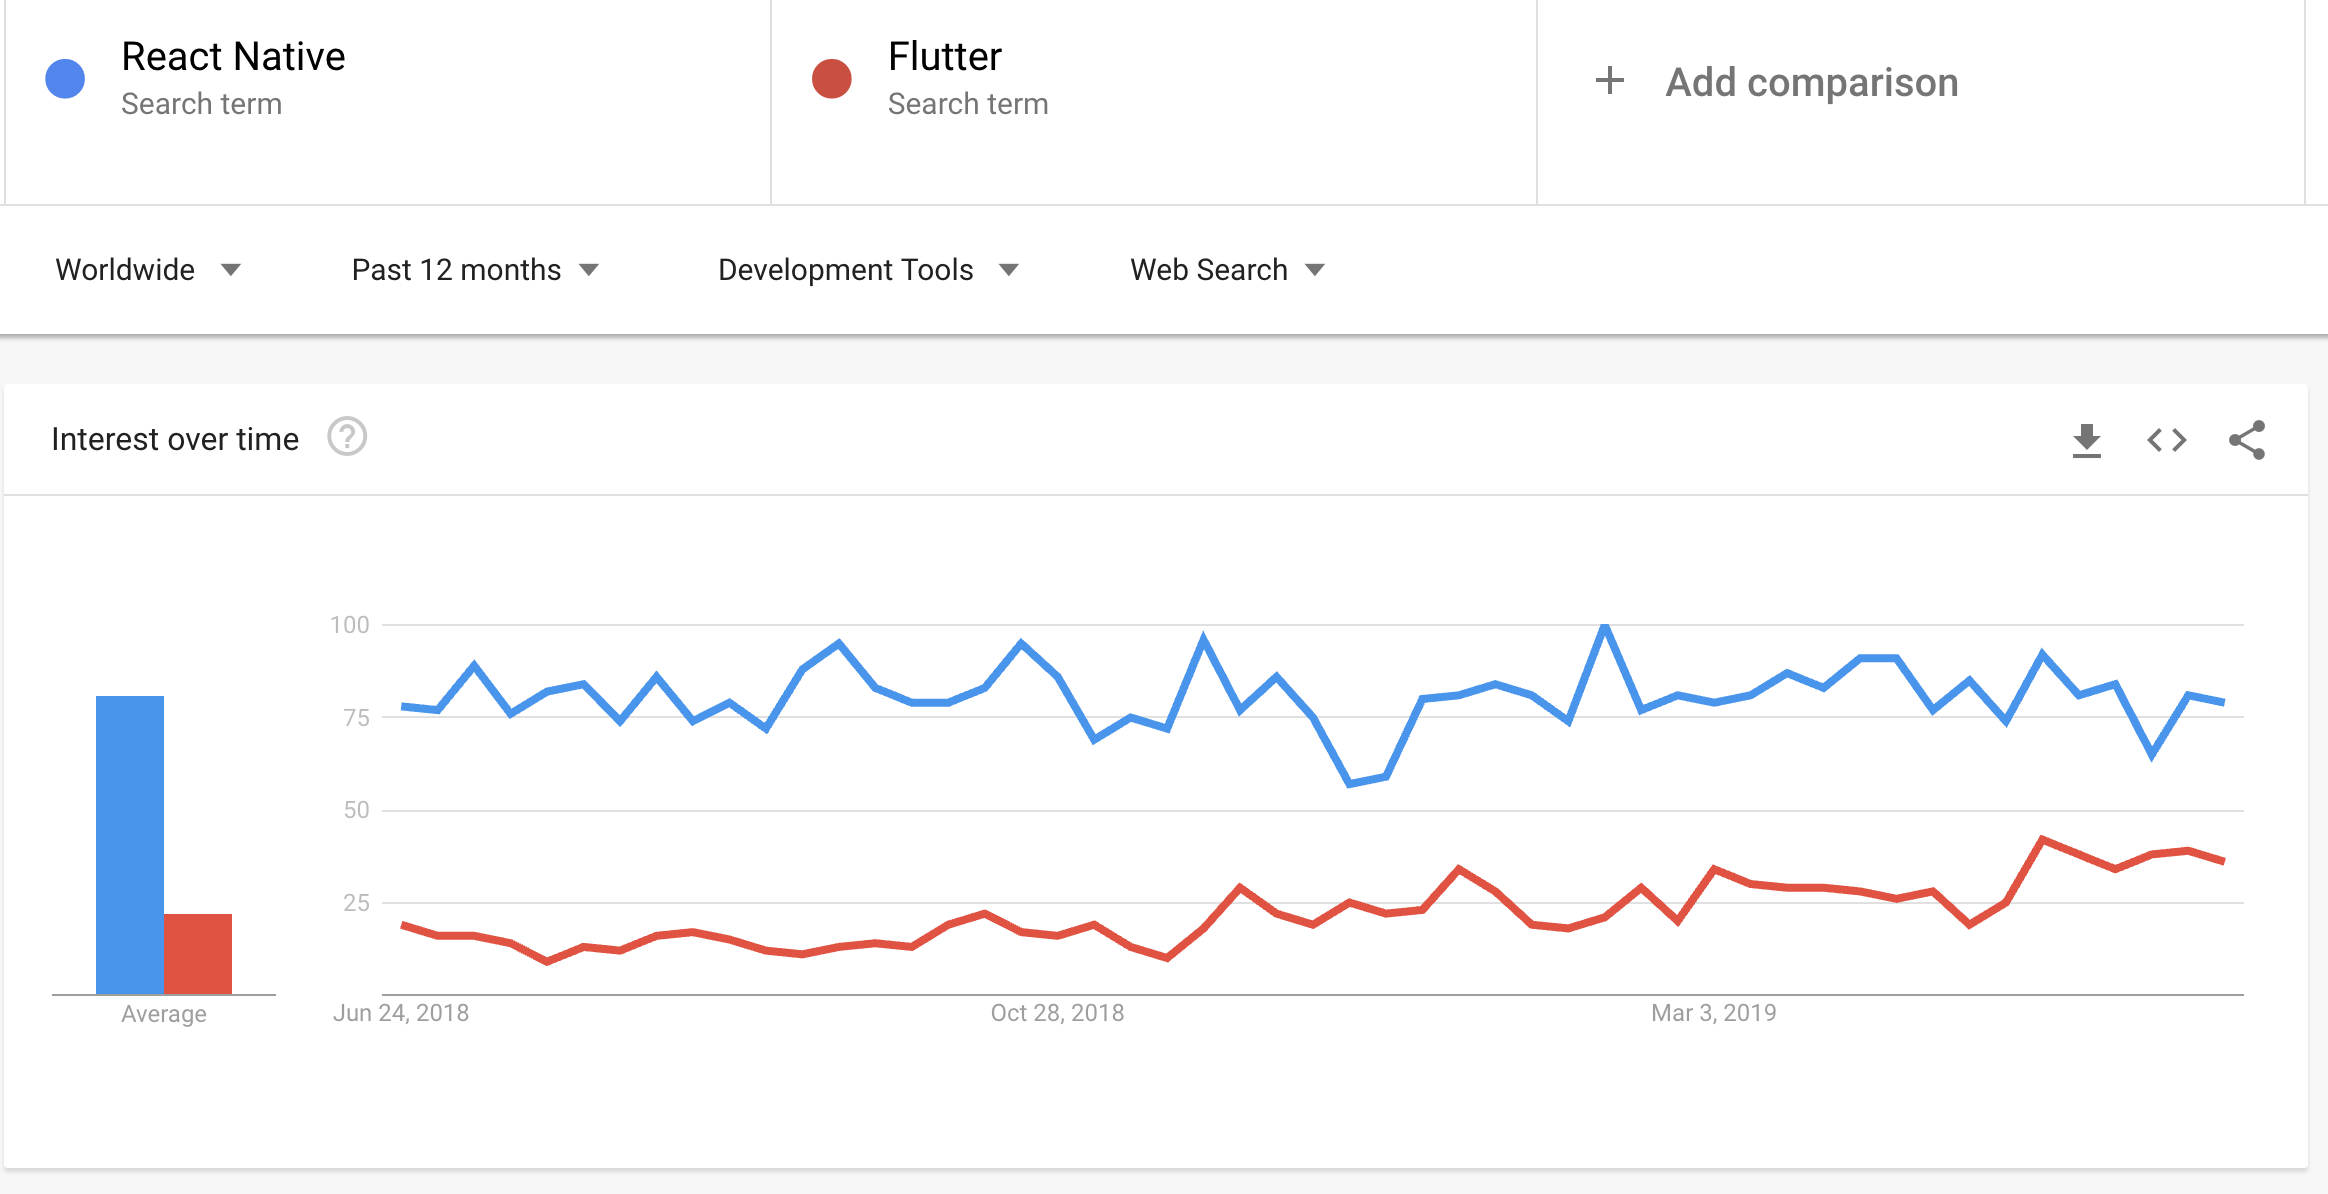The height and width of the screenshot is (1194, 2328).
Task: Expand the Worldwide region dropdown
Action: [148, 270]
